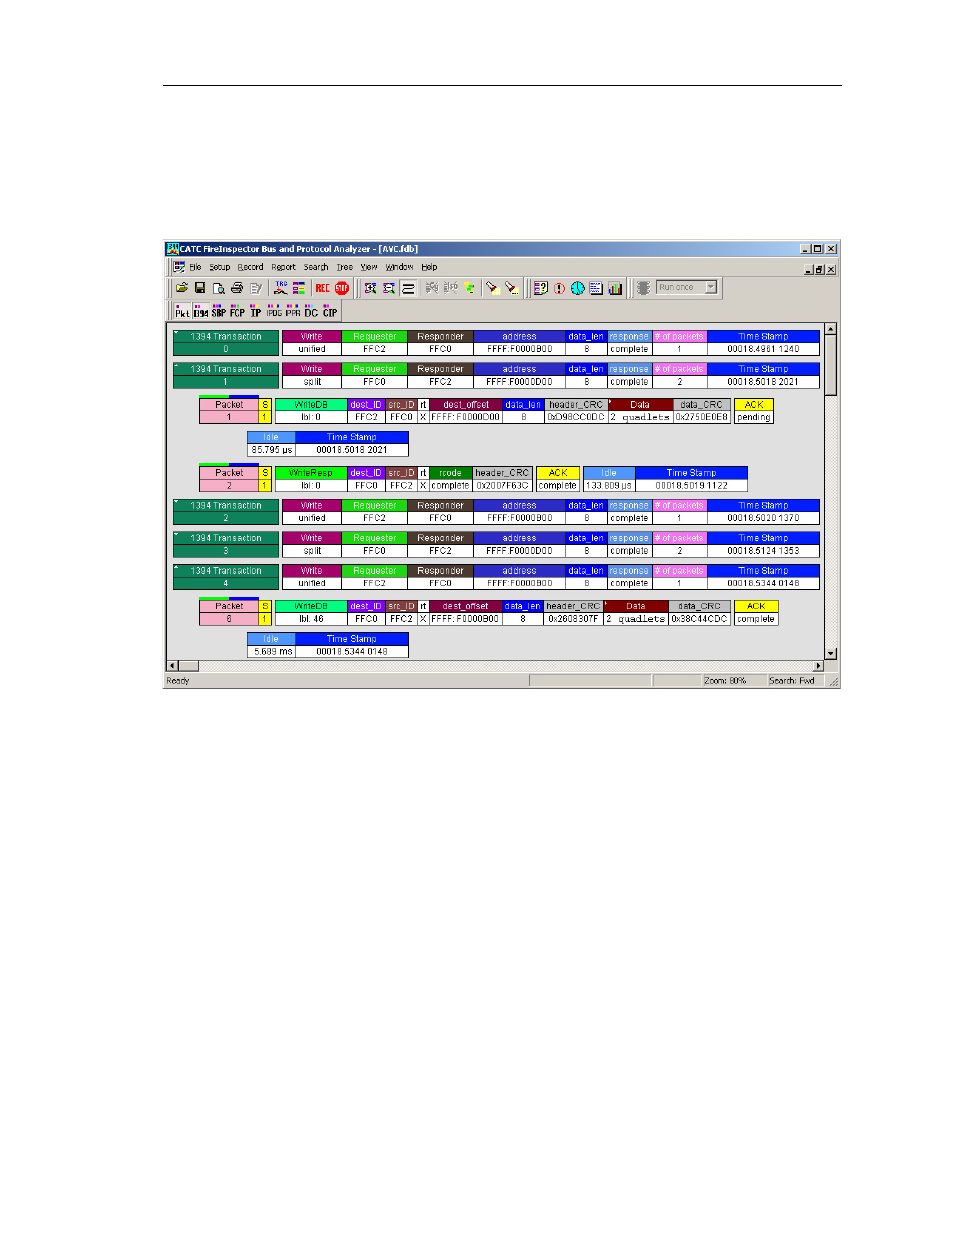Click Idle value 5.689 ms
The width and height of the screenshot is (954, 1235).
pyautogui.click(x=272, y=652)
